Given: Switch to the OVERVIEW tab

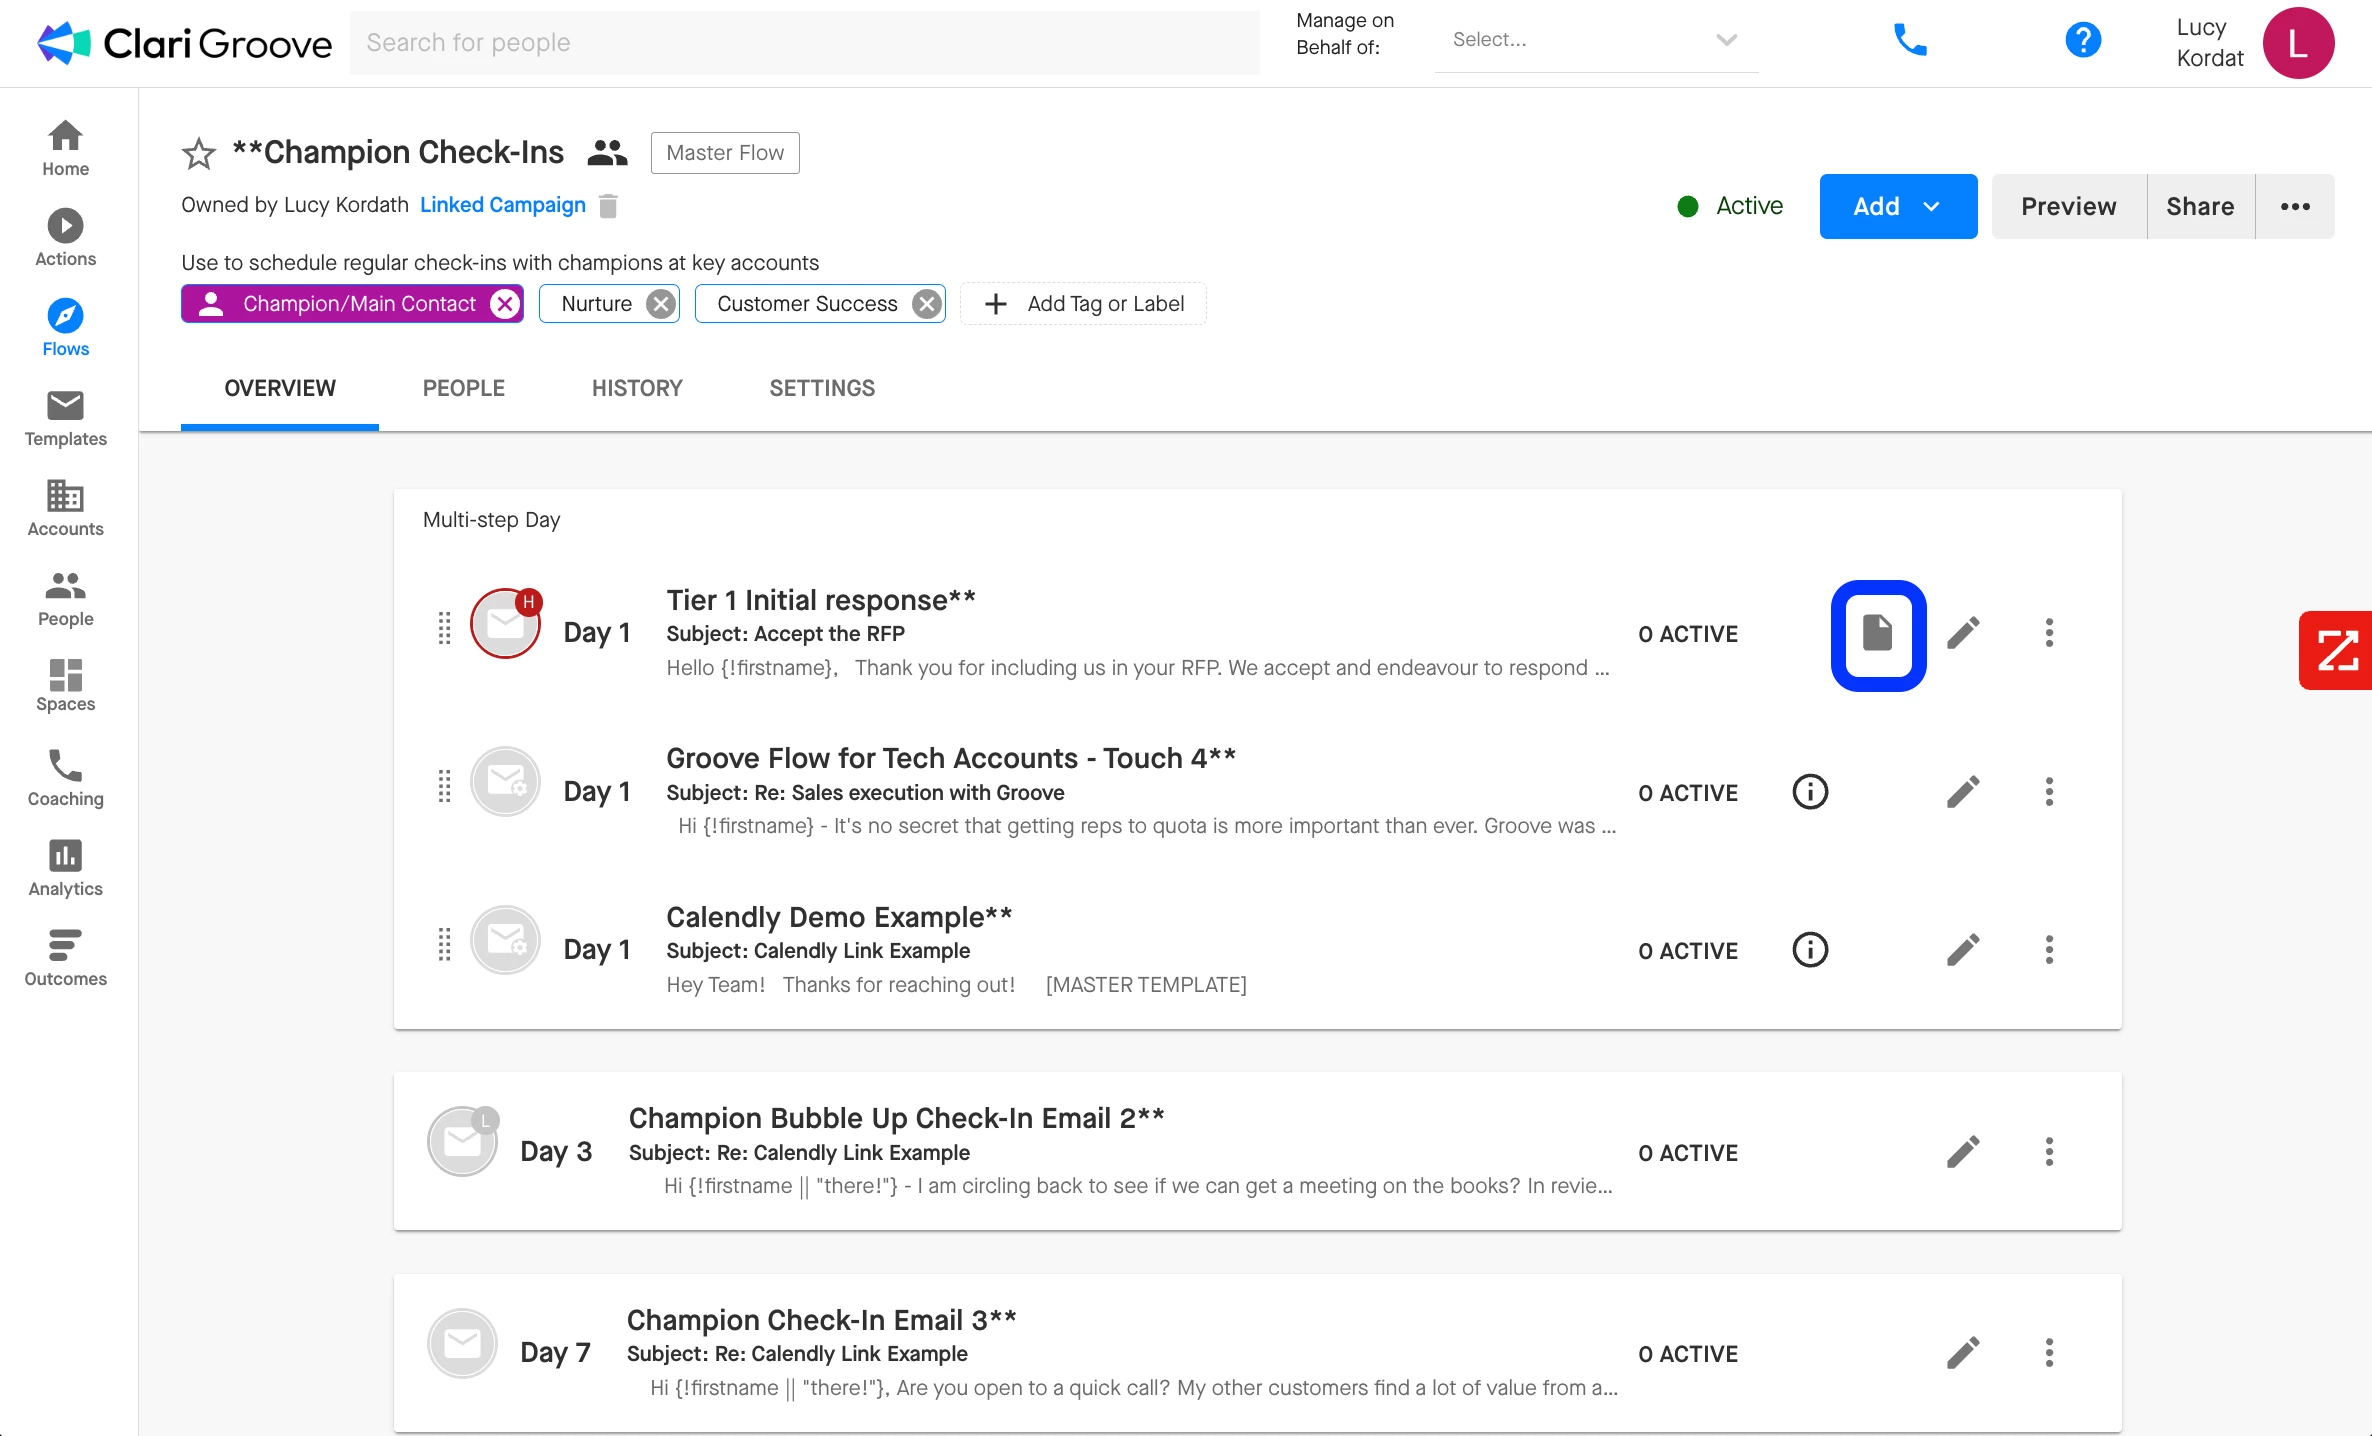Looking at the screenshot, I should coord(280,388).
